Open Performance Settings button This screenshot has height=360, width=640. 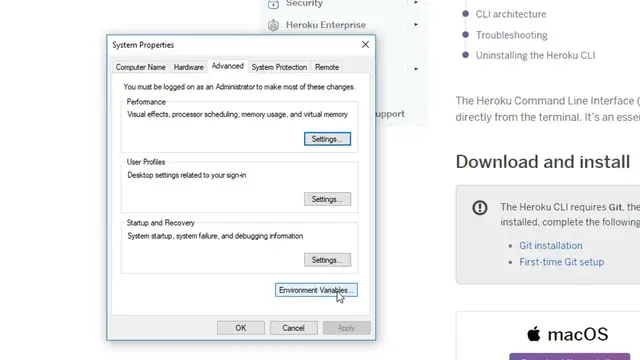[327, 139]
